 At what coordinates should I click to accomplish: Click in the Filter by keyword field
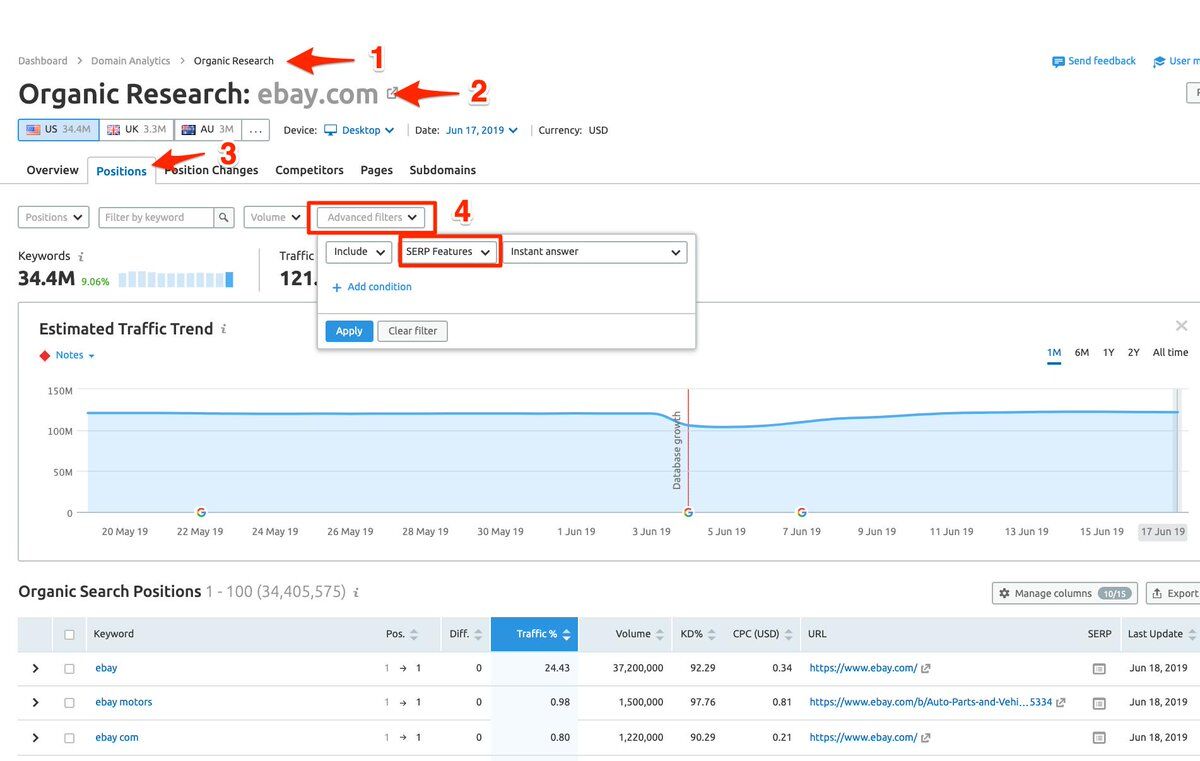pyautogui.click(x=156, y=217)
